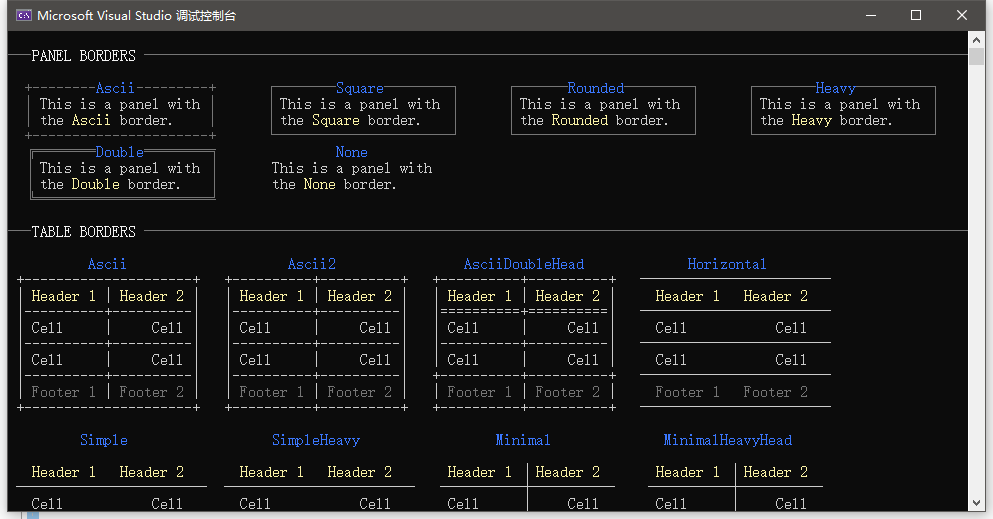Click 'Header 1' in the Minimal table
This screenshot has width=993, height=519.
pos(479,472)
